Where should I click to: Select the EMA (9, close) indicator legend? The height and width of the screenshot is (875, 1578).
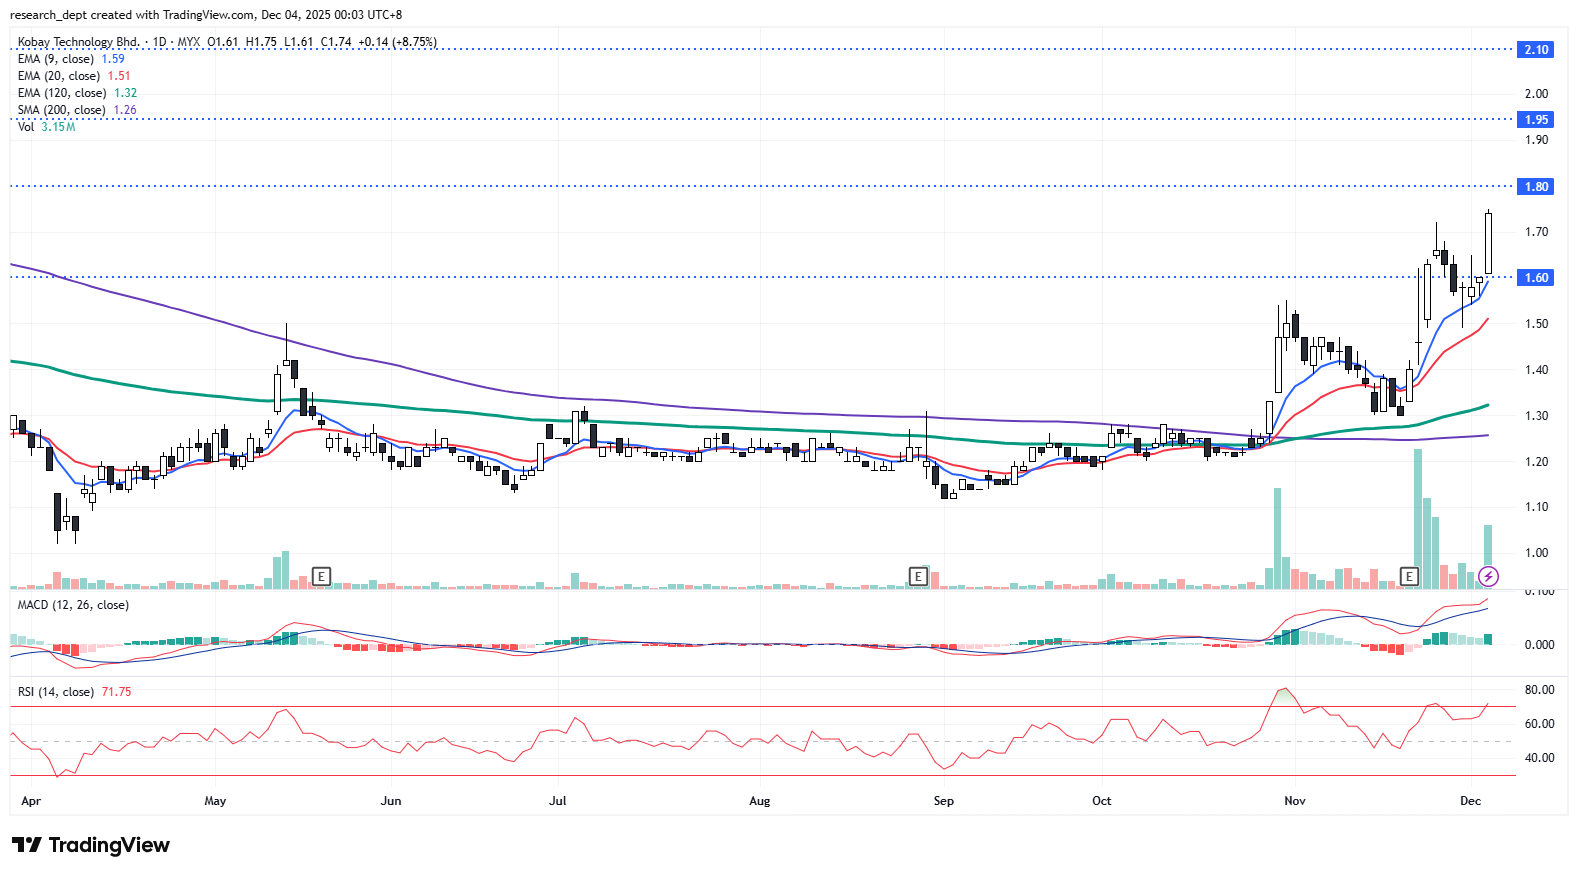(x=56, y=59)
